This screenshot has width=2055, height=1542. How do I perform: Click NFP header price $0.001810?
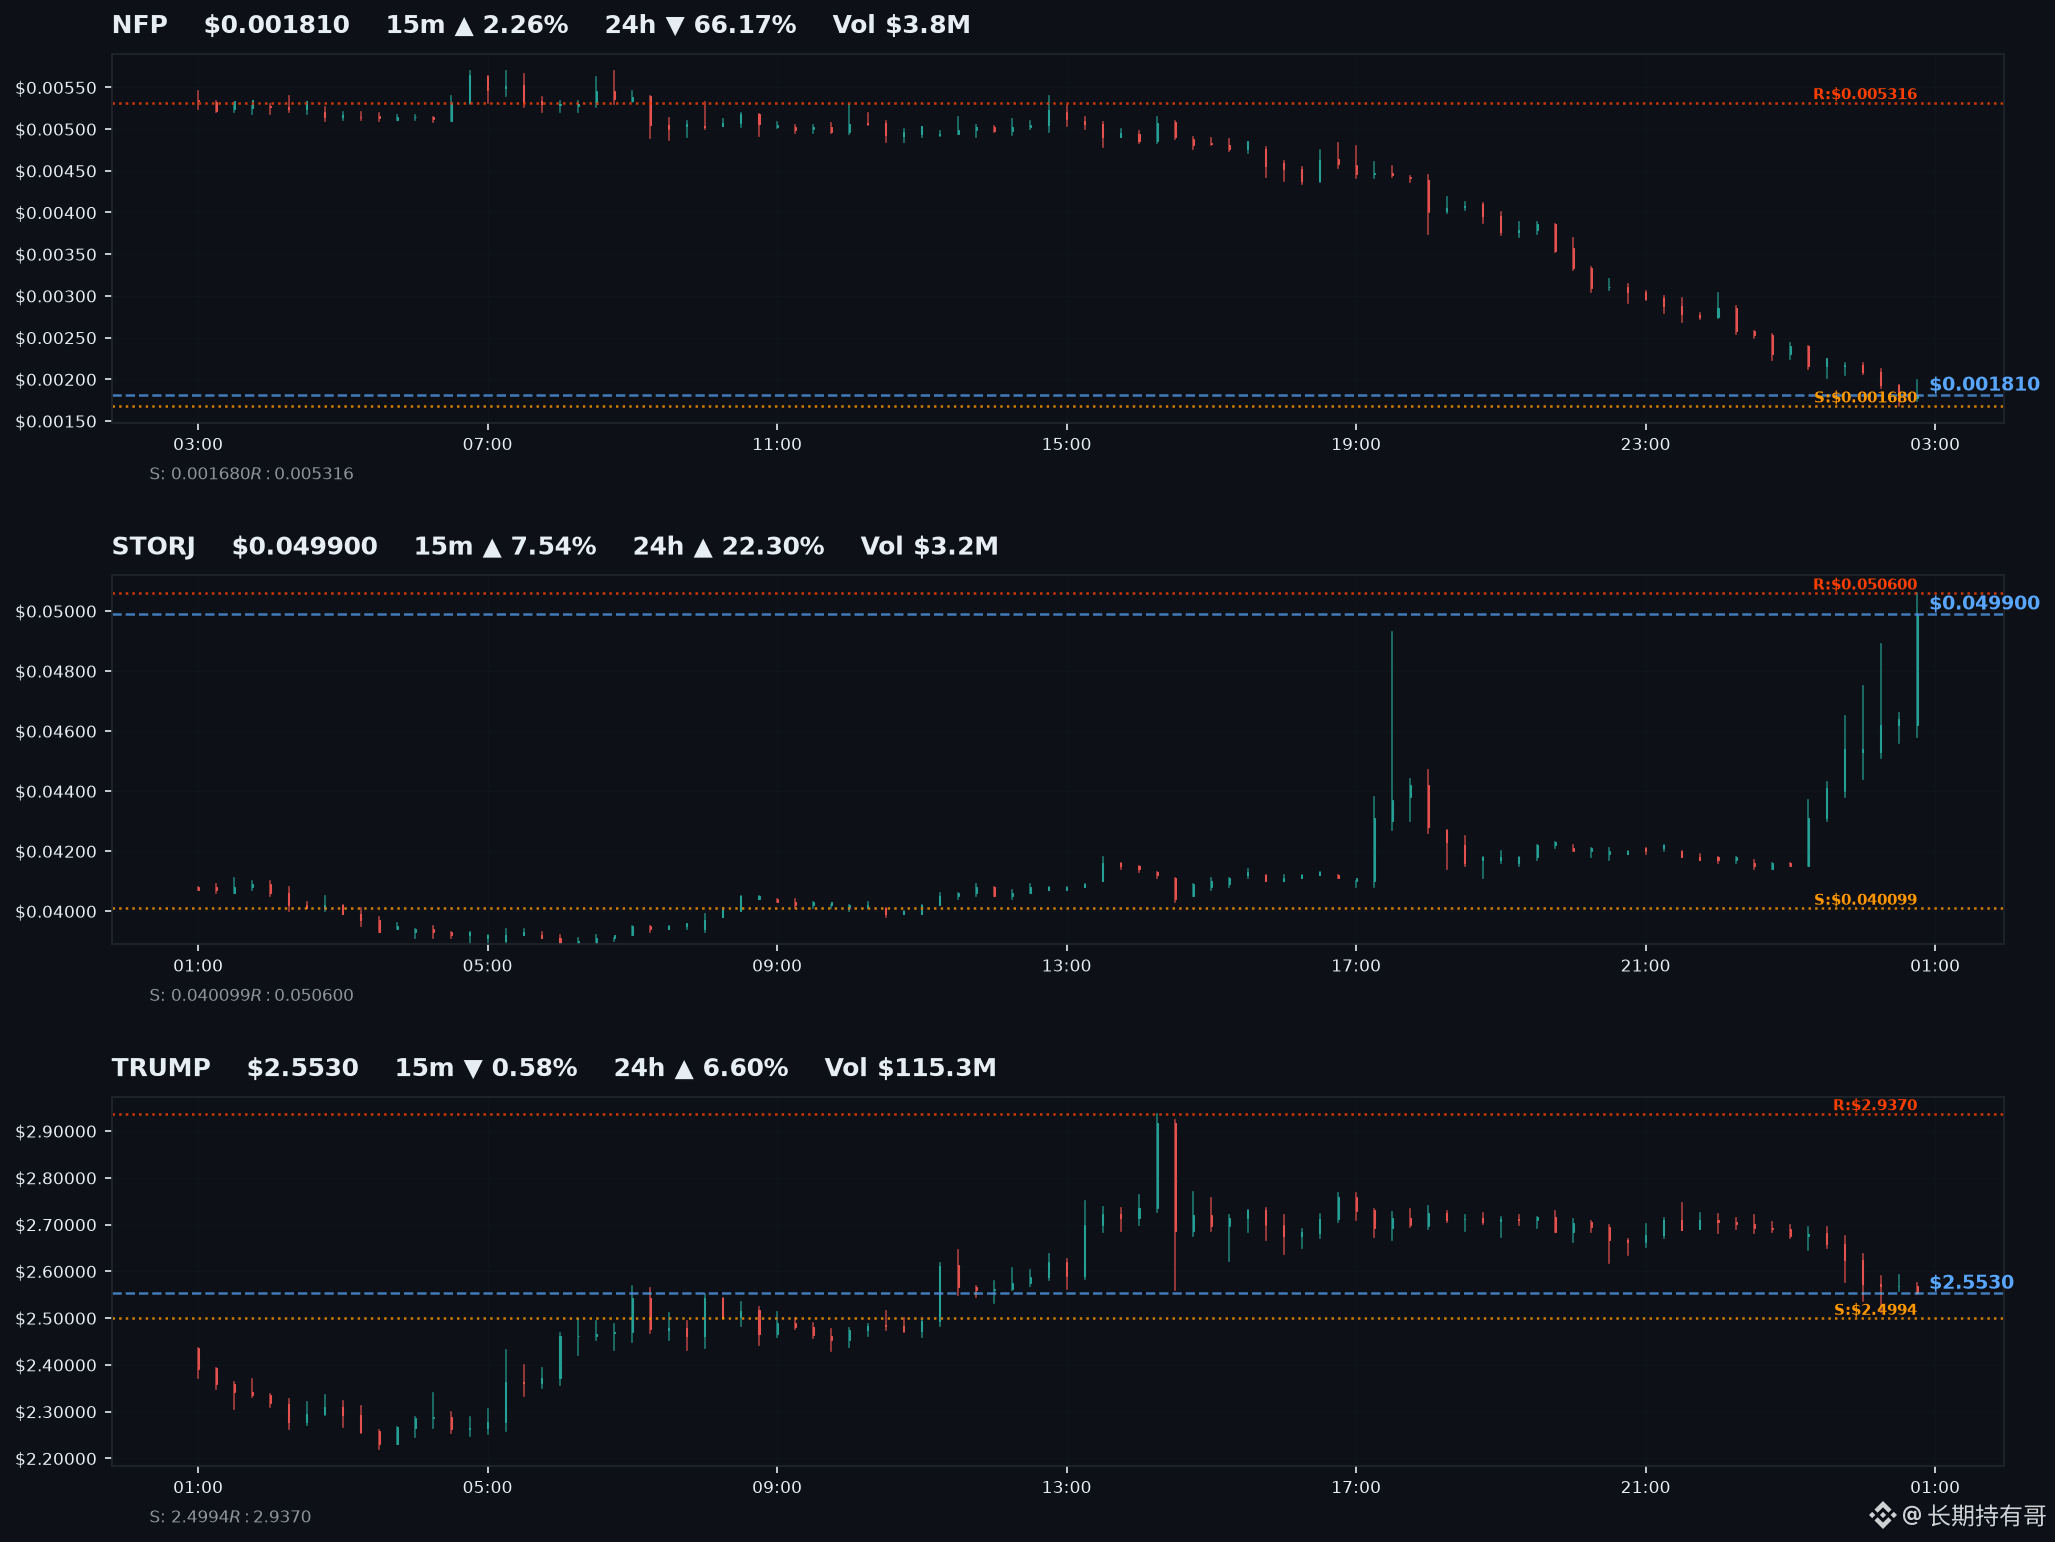point(277,25)
